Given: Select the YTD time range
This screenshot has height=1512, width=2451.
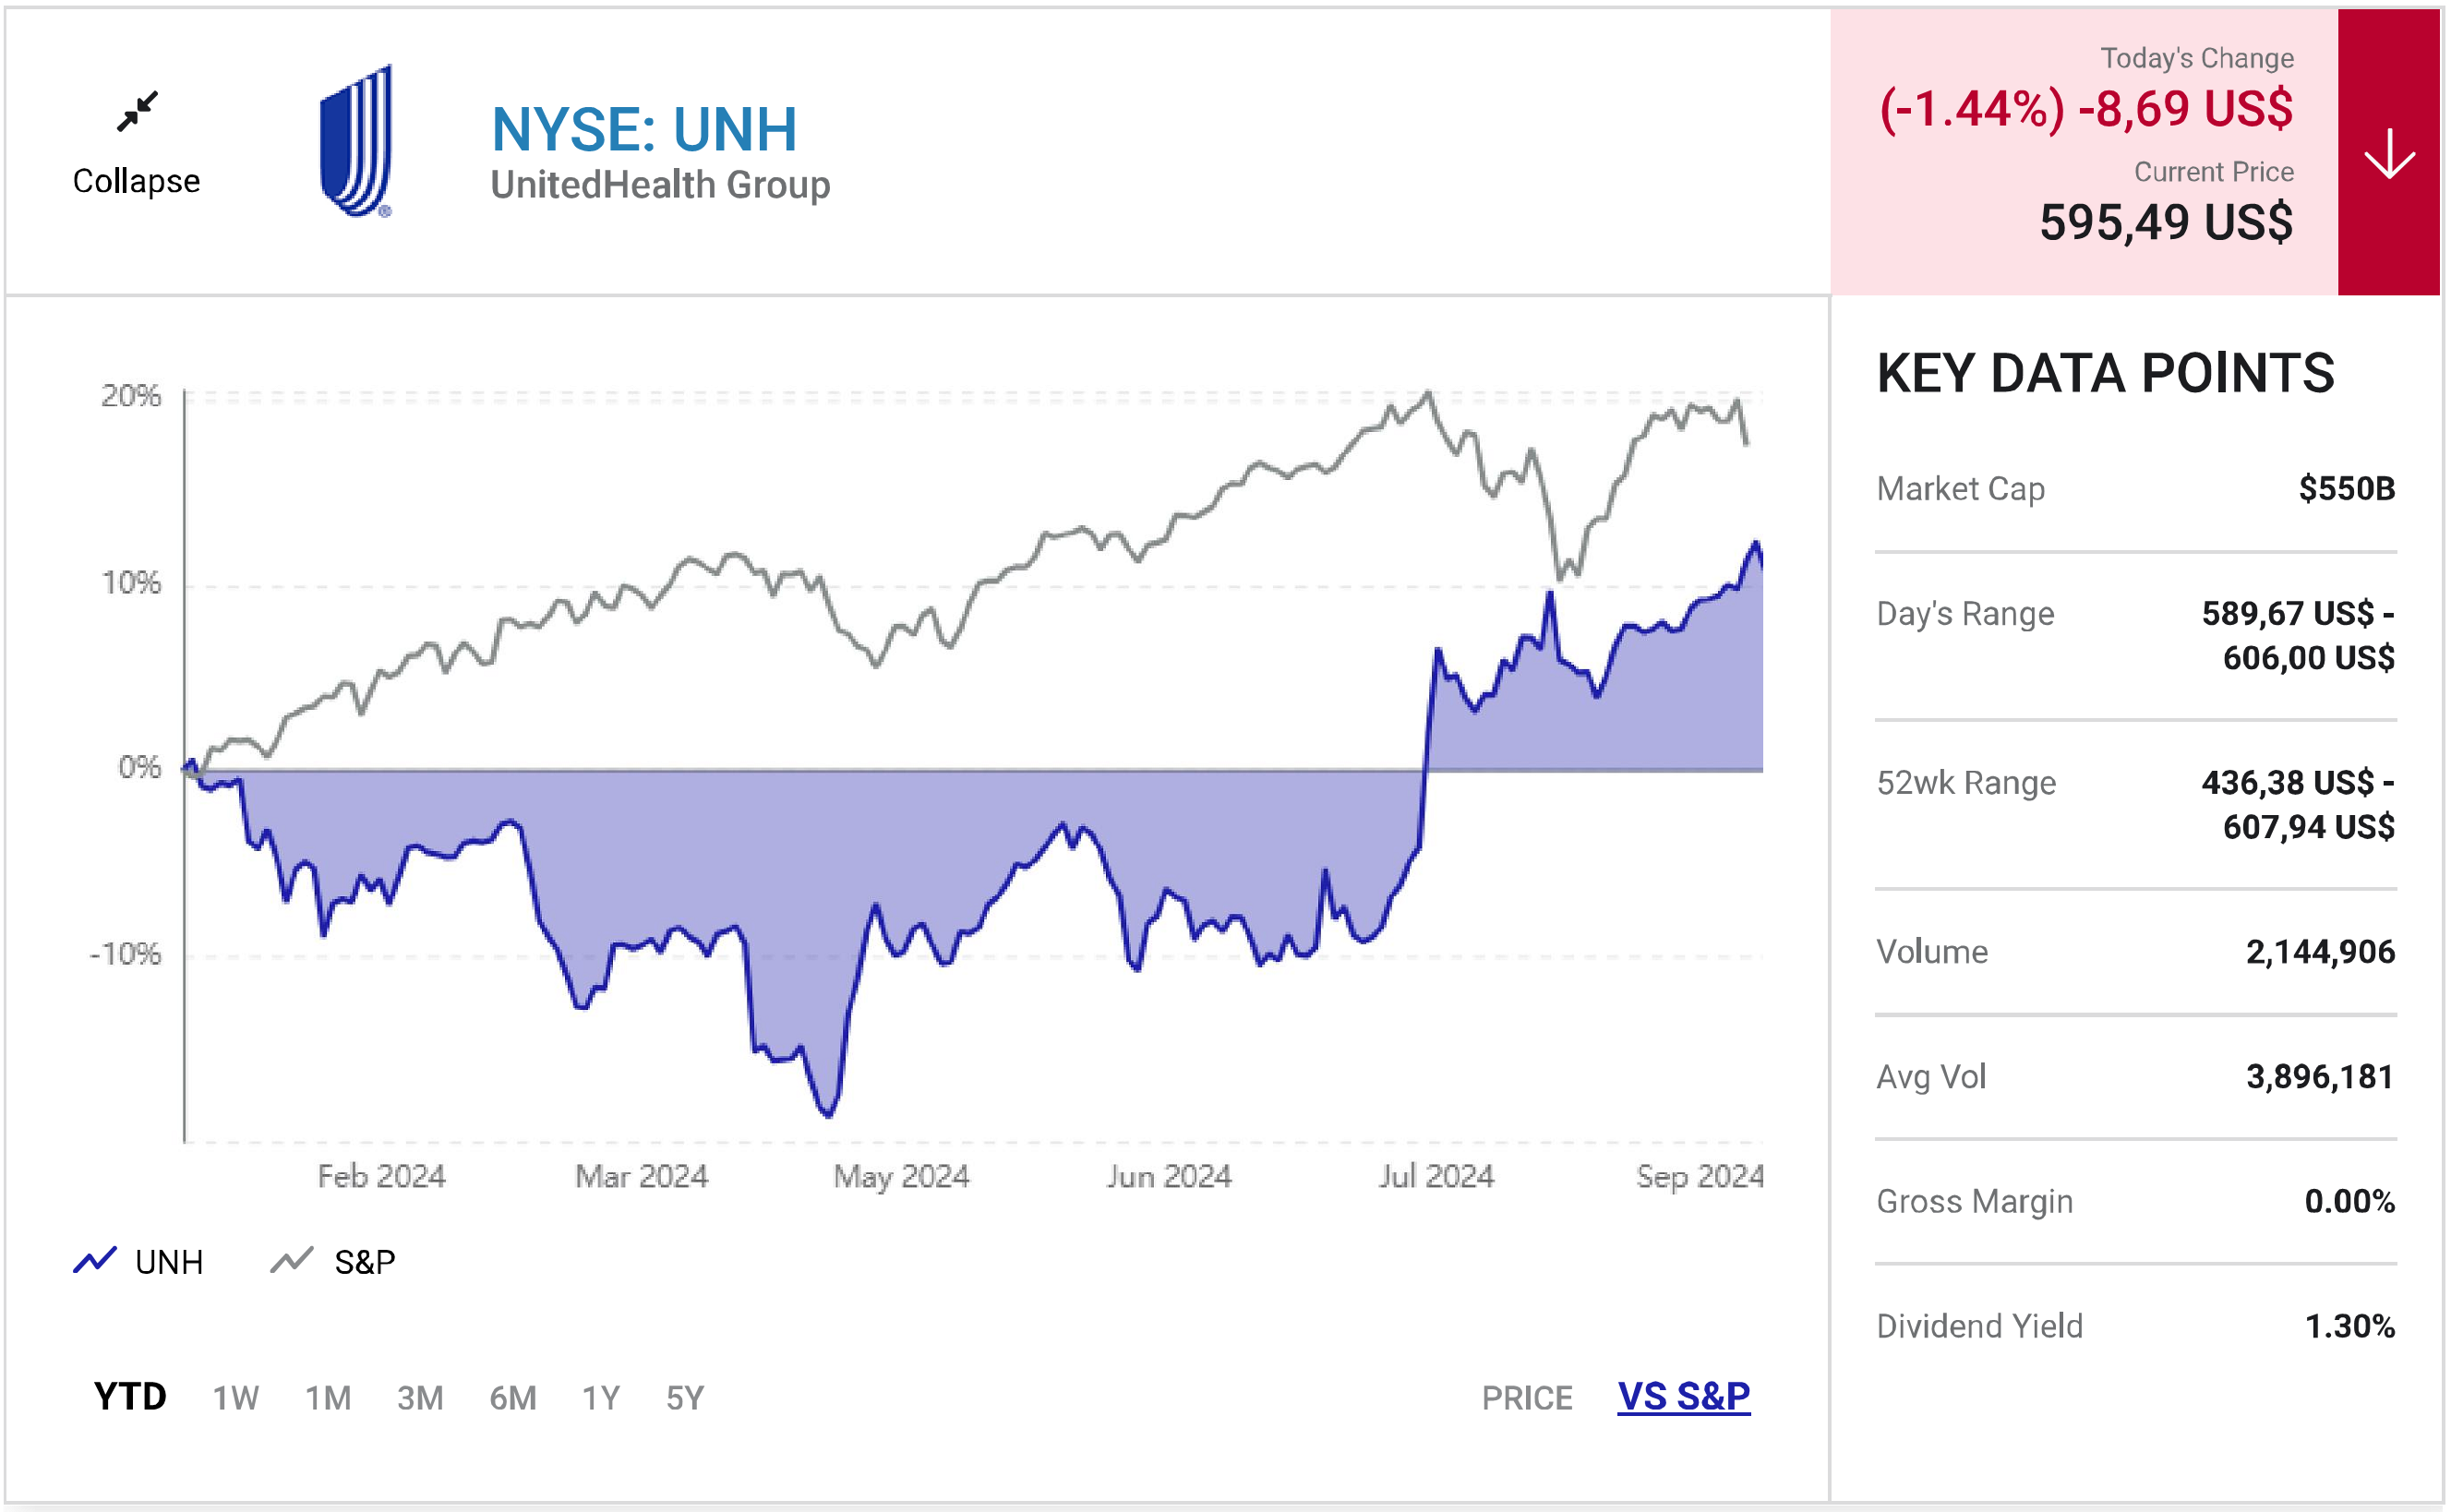Looking at the screenshot, I should click(x=130, y=1397).
